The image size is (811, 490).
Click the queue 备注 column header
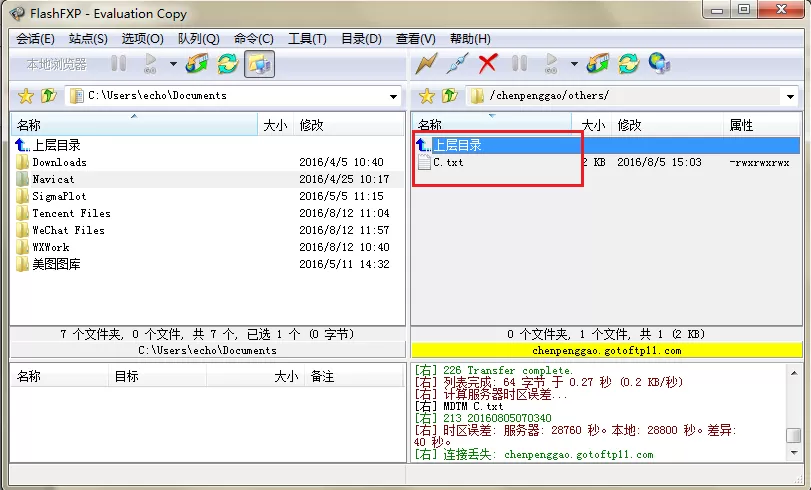tap(354, 376)
